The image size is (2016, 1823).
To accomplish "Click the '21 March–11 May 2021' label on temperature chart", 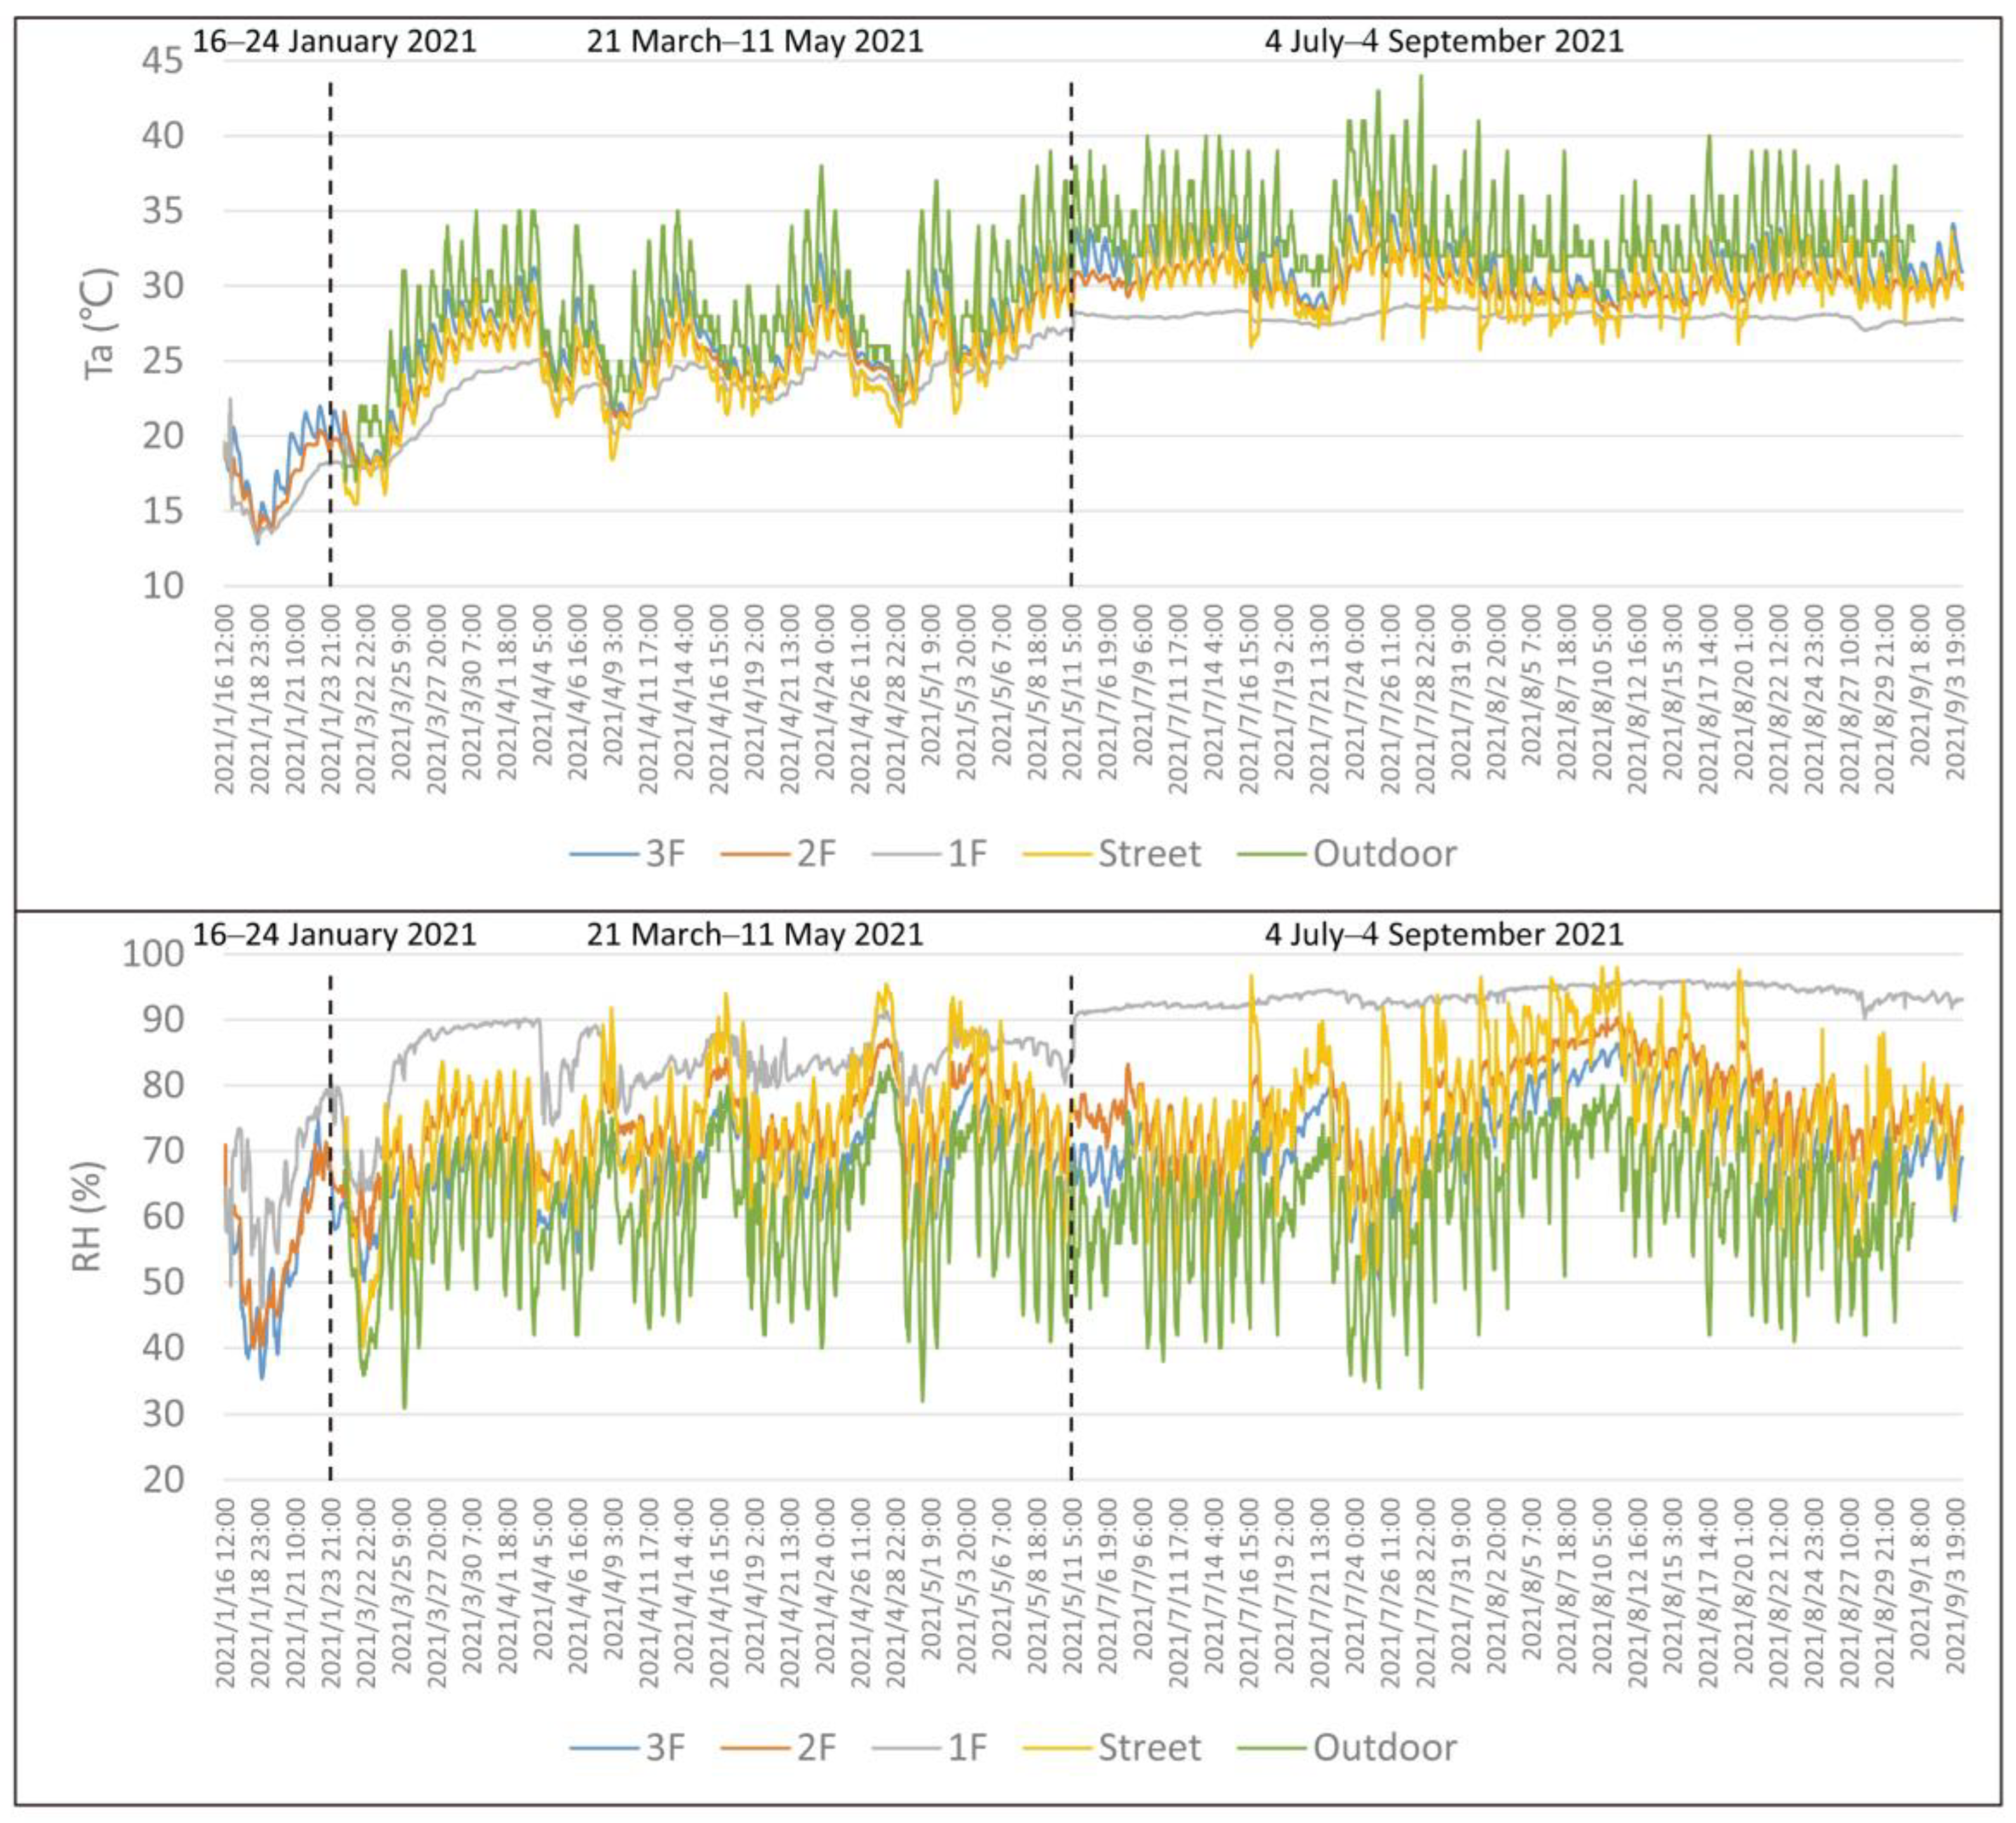I will 754,41.
